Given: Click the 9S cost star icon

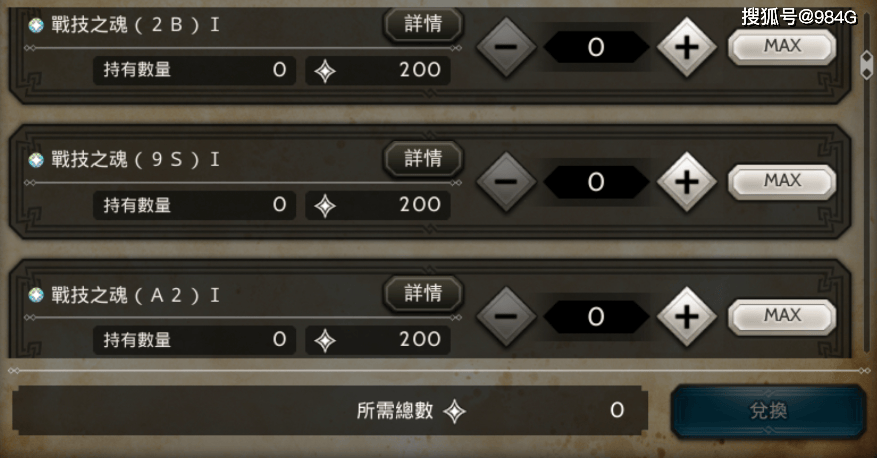Looking at the screenshot, I should [x=325, y=206].
